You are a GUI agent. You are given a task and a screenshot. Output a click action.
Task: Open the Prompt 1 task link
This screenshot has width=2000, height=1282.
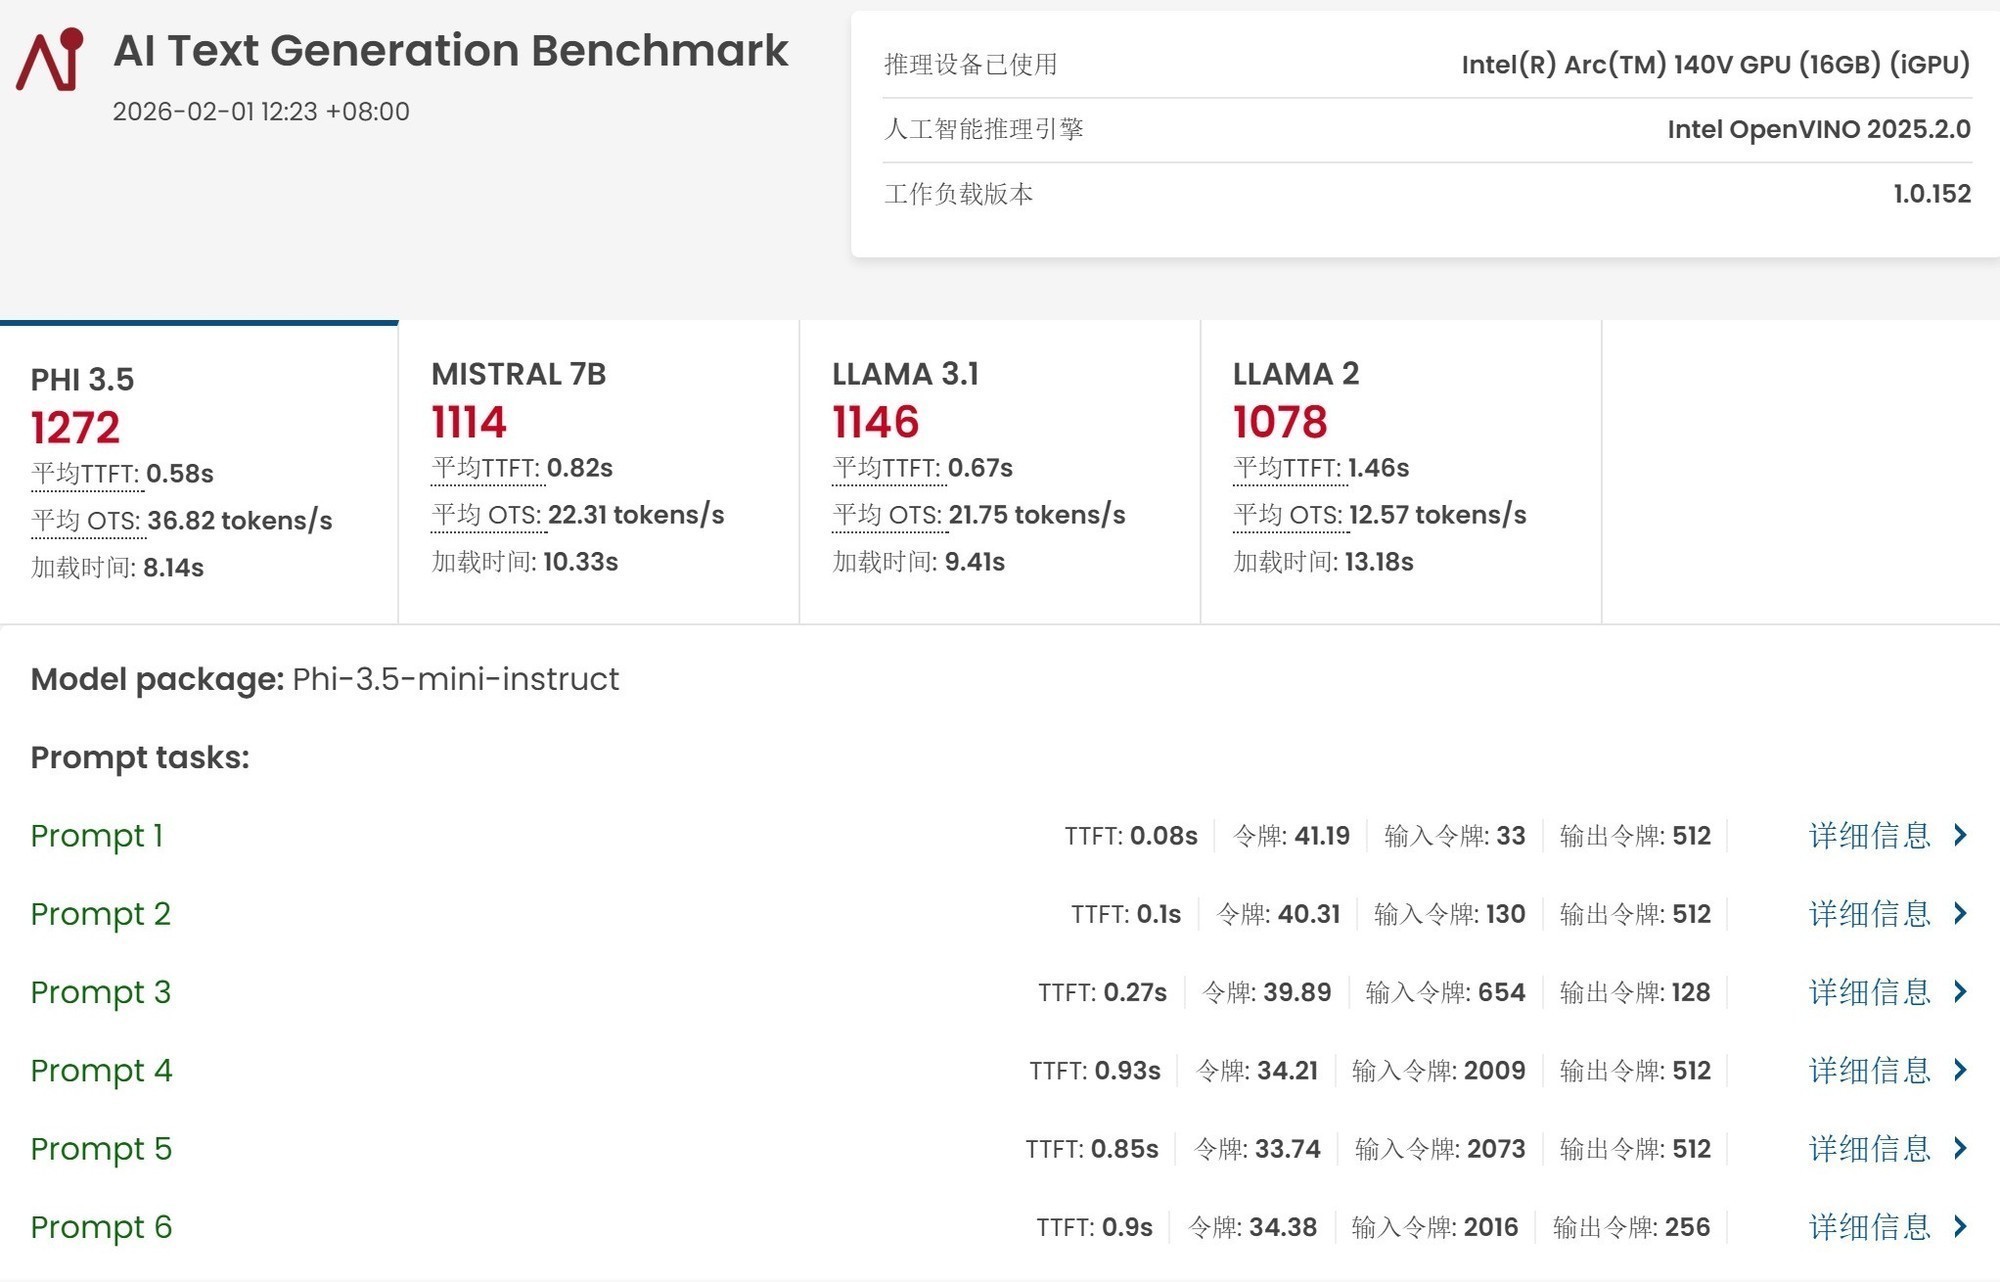(97, 835)
